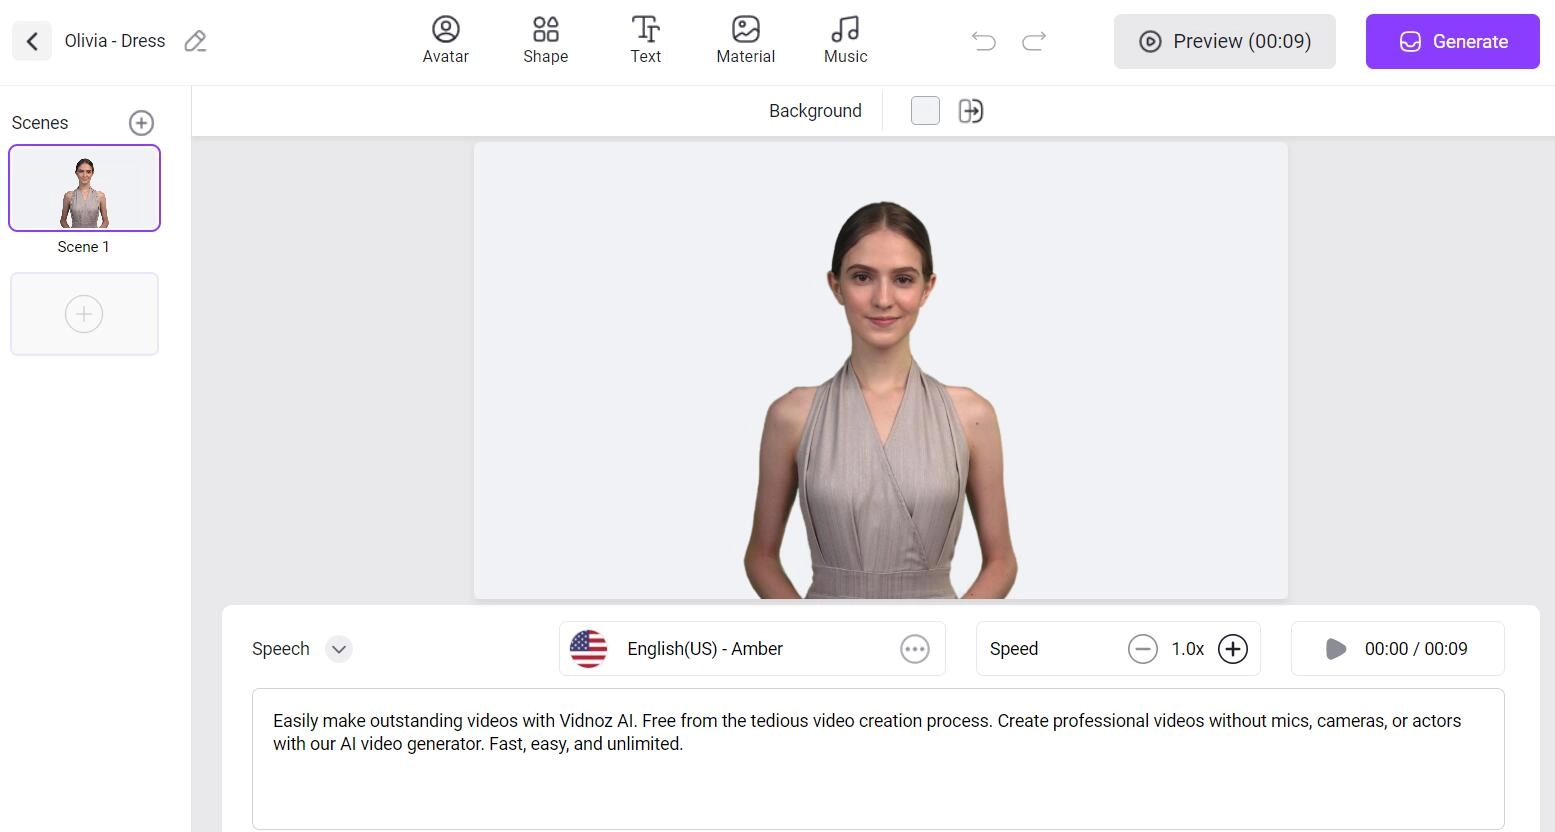The width and height of the screenshot is (1555, 832).
Task: Click the Undo arrow
Action: 983,41
